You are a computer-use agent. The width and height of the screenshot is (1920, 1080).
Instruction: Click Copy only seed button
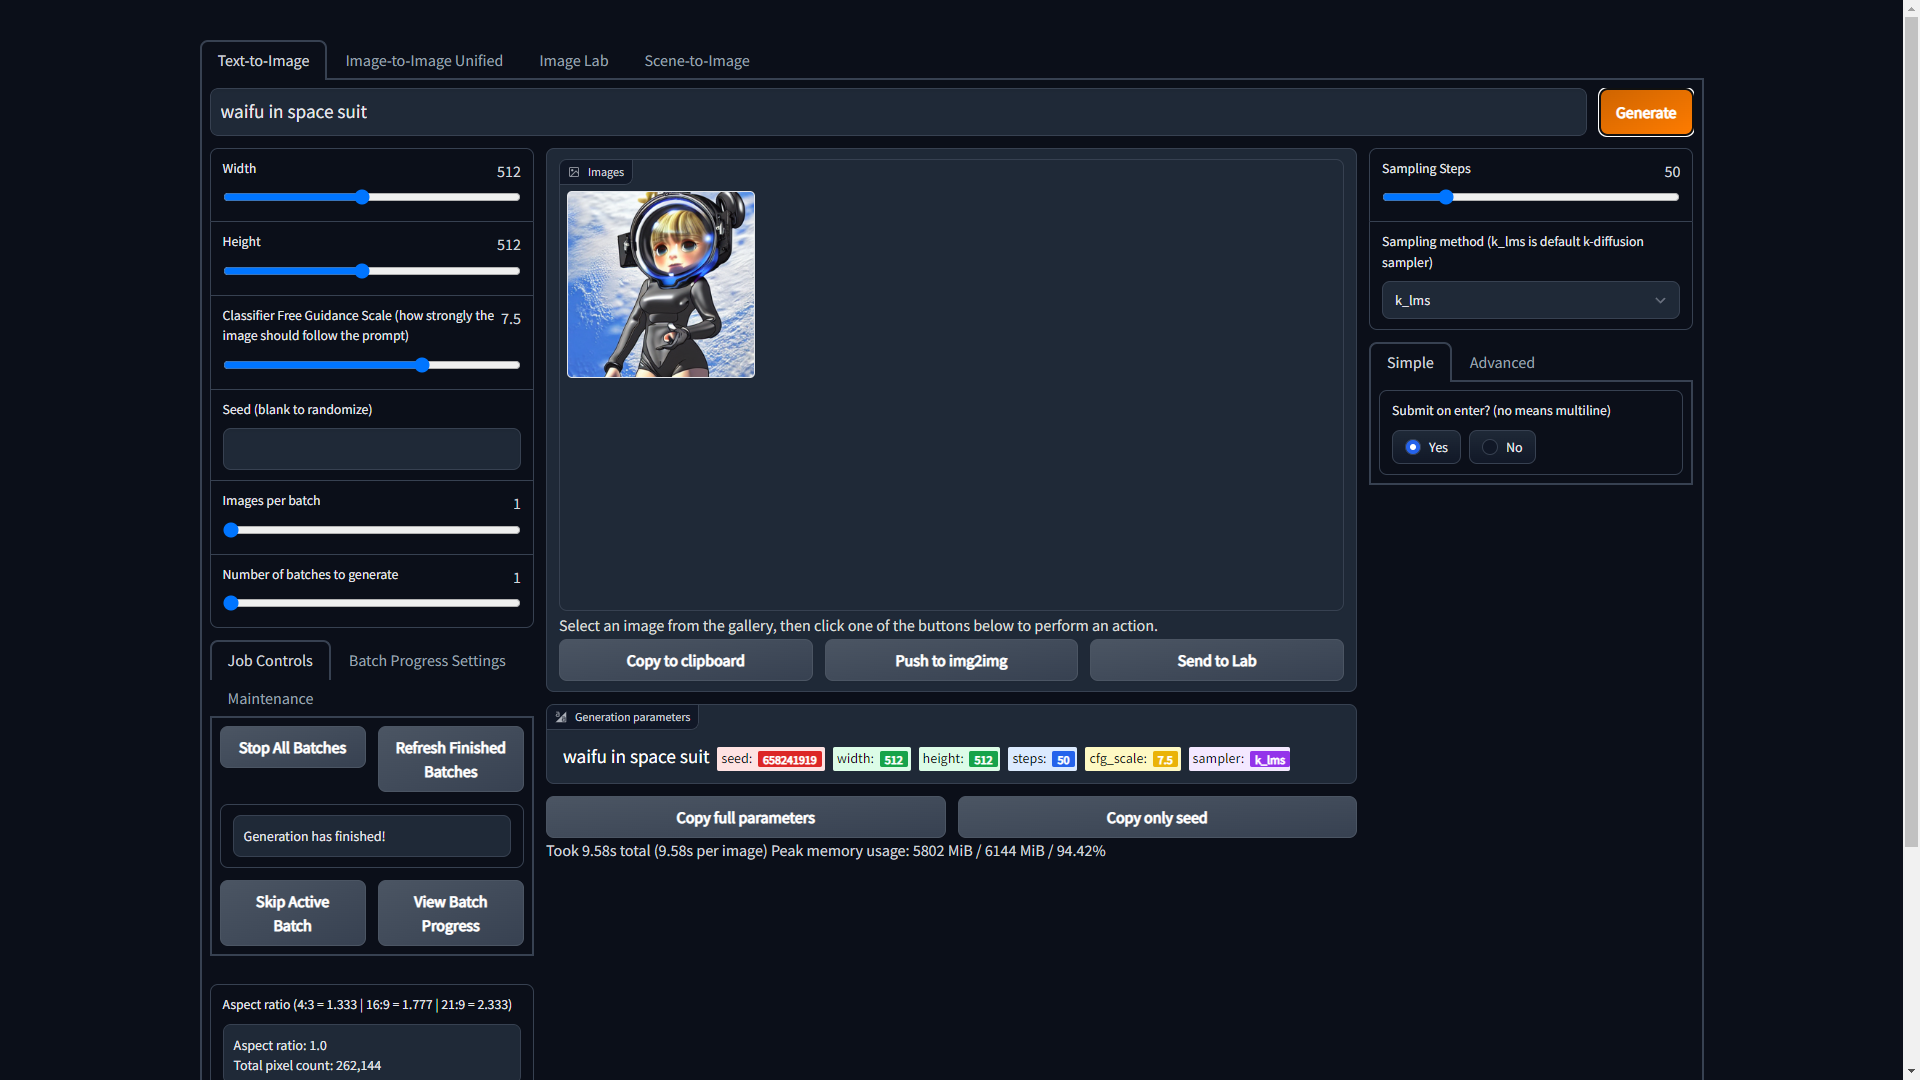click(1156, 818)
